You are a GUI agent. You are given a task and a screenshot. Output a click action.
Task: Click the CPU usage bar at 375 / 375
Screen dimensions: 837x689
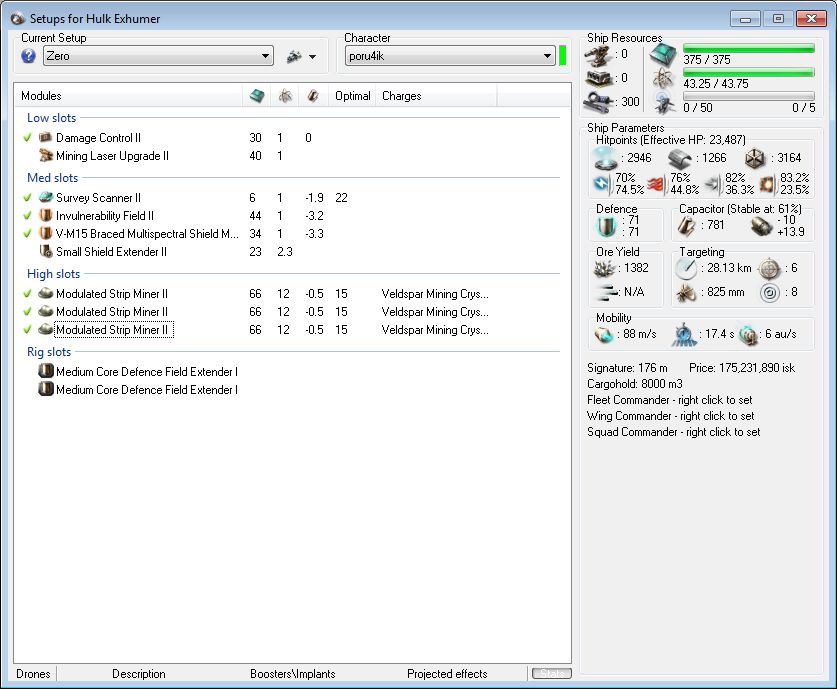click(748, 48)
